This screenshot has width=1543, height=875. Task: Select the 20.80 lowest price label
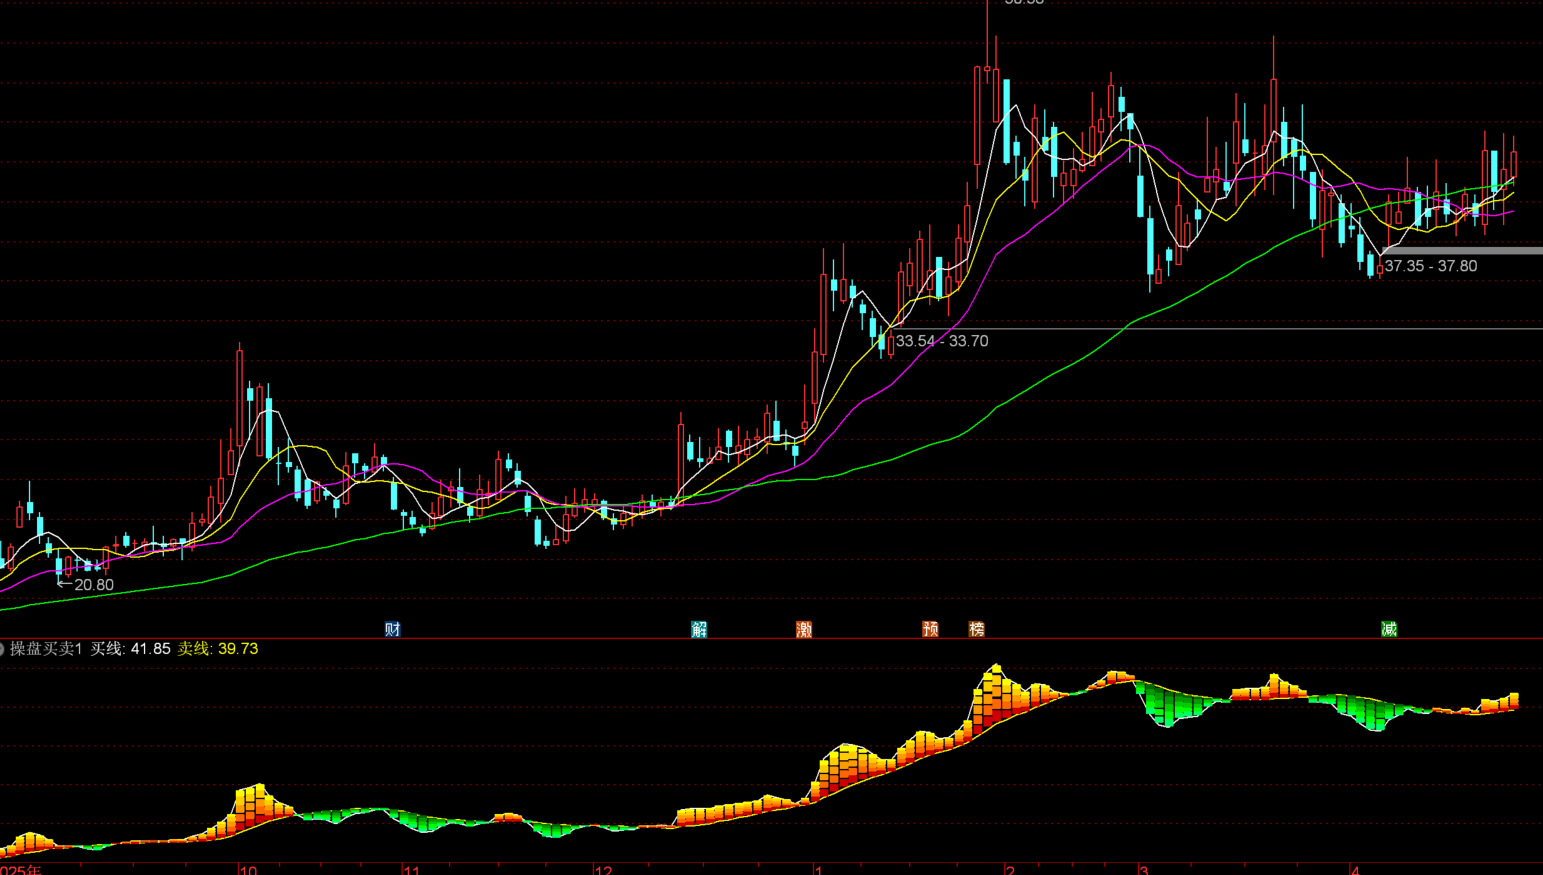(94, 585)
